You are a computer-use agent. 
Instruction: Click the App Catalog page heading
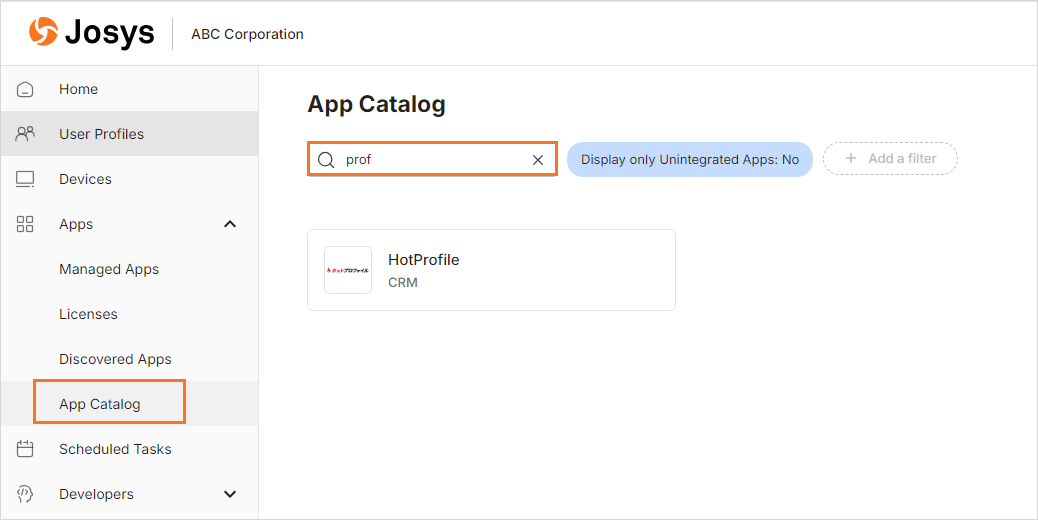(377, 105)
